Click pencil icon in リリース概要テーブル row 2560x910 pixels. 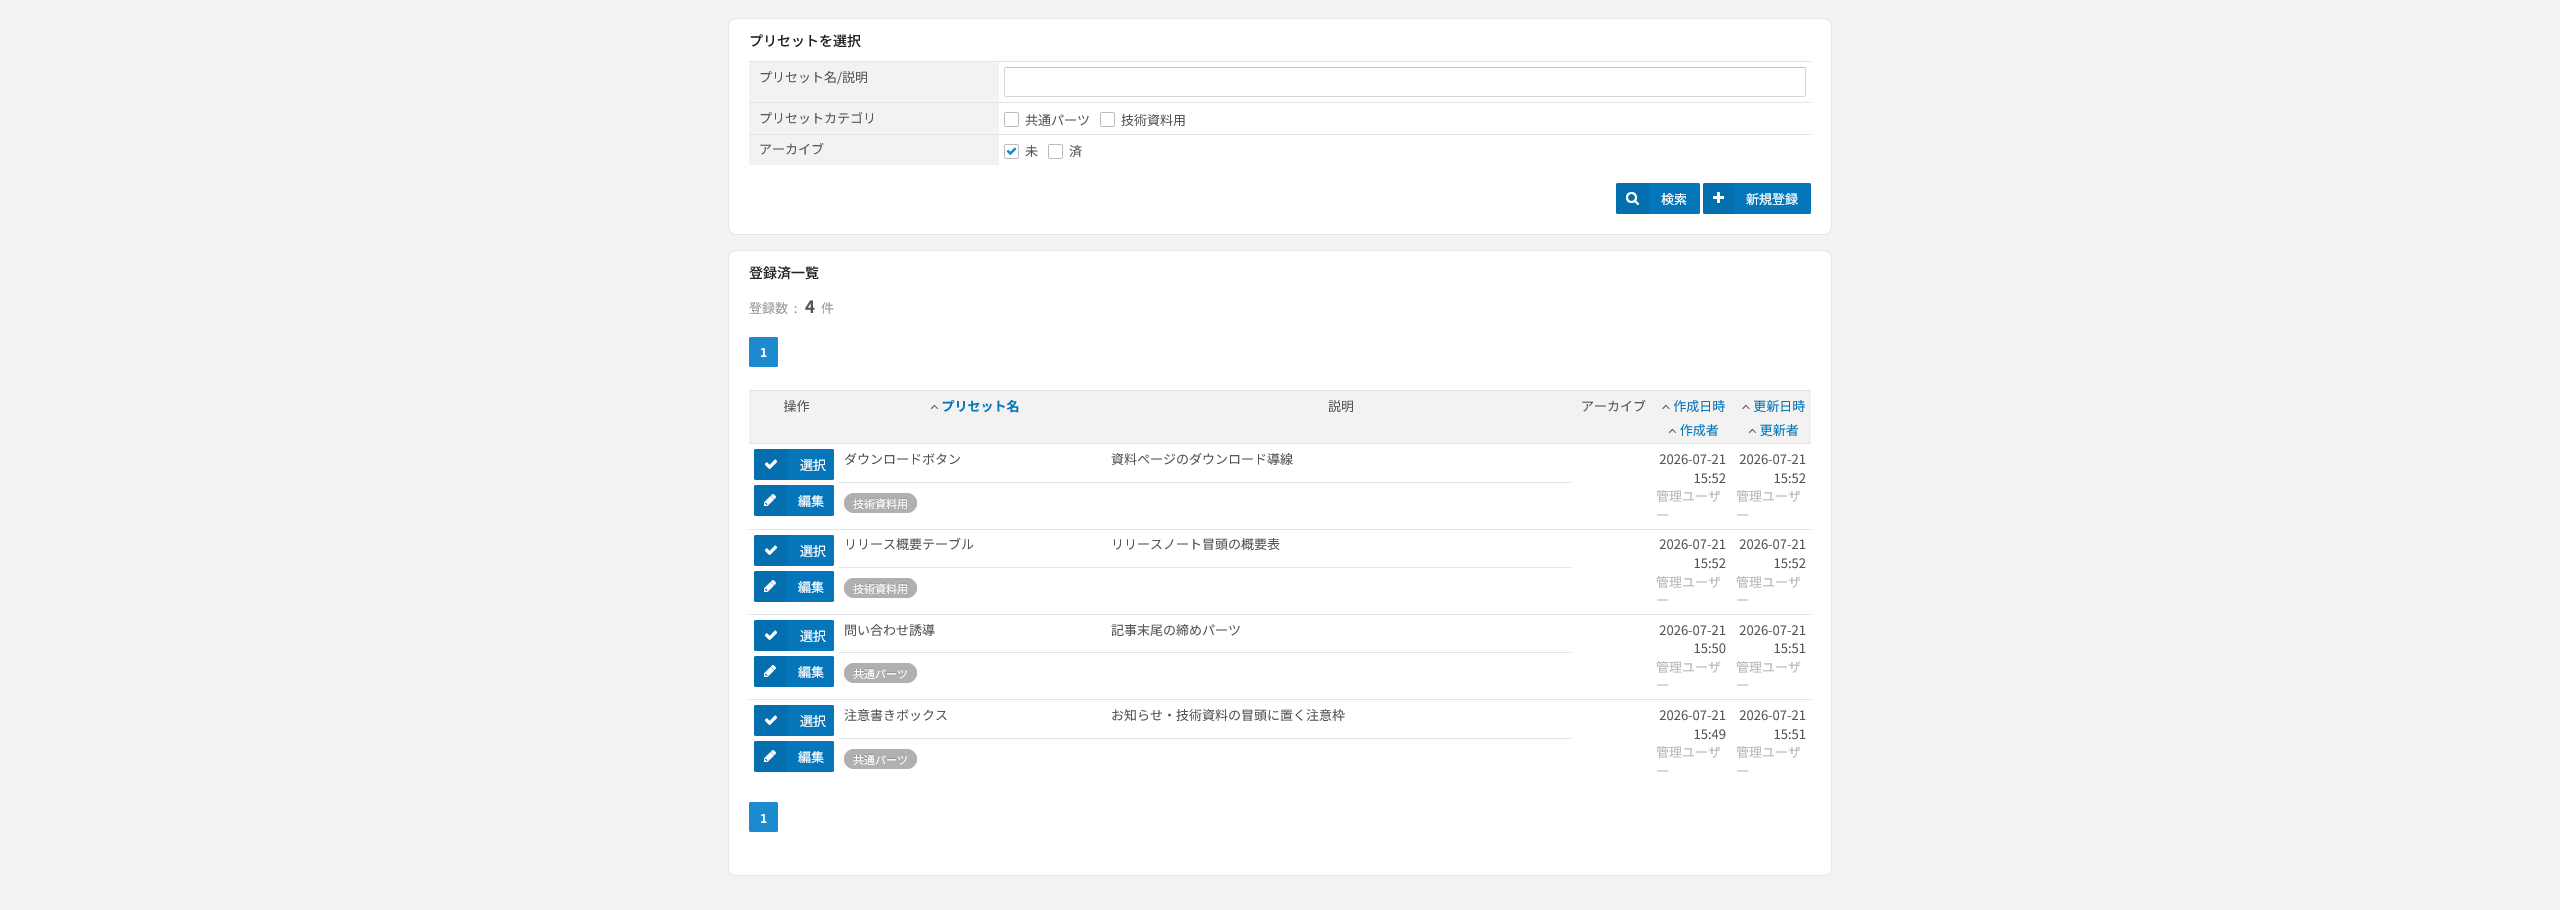(x=770, y=586)
